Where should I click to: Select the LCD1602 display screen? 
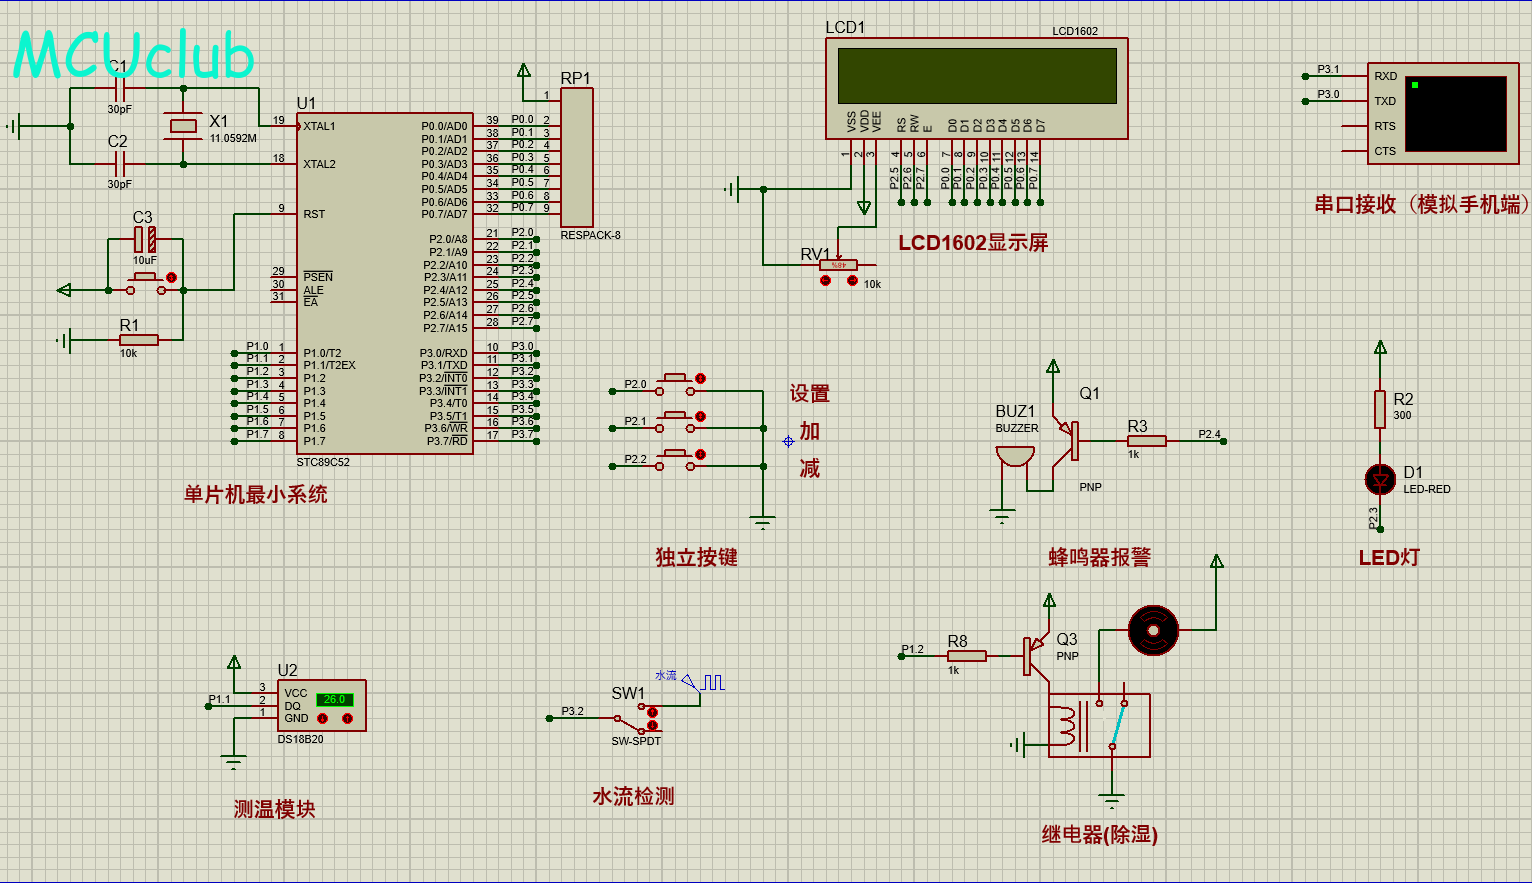pos(976,76)
